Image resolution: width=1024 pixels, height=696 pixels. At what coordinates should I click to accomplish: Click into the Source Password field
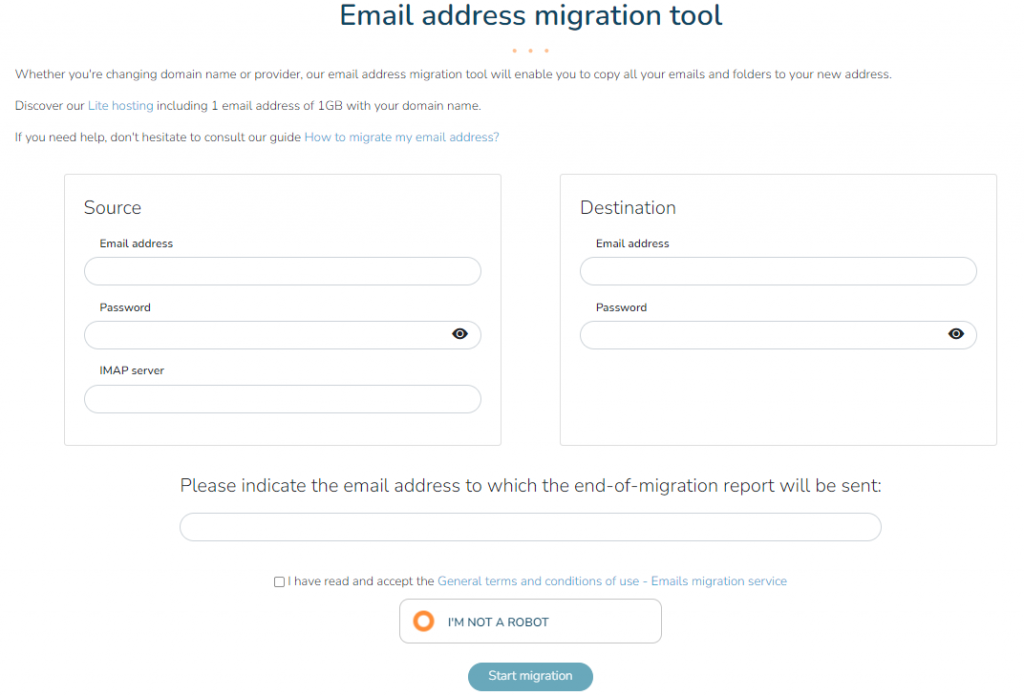(265, 335)
